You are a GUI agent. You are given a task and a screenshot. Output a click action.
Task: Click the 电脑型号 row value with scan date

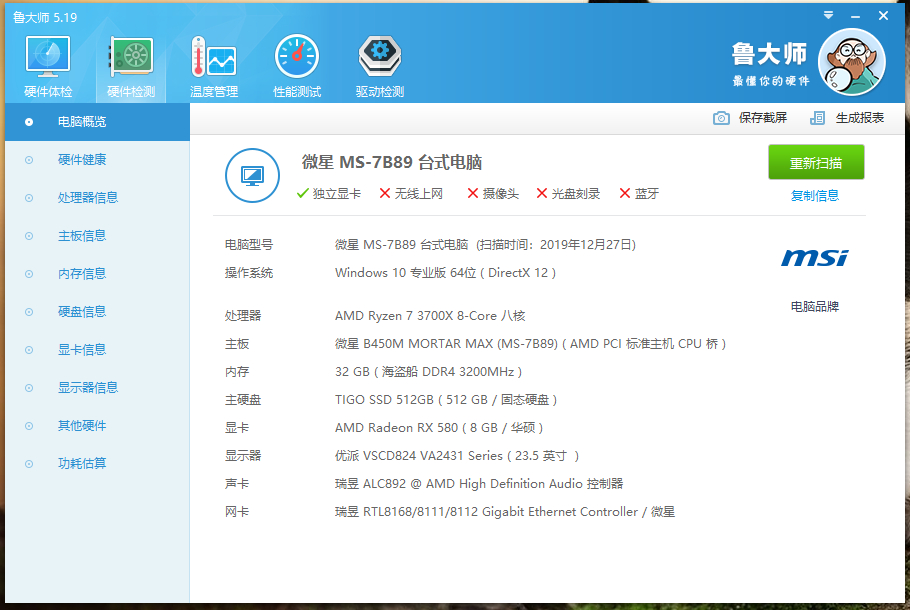[x=485, y=245]
